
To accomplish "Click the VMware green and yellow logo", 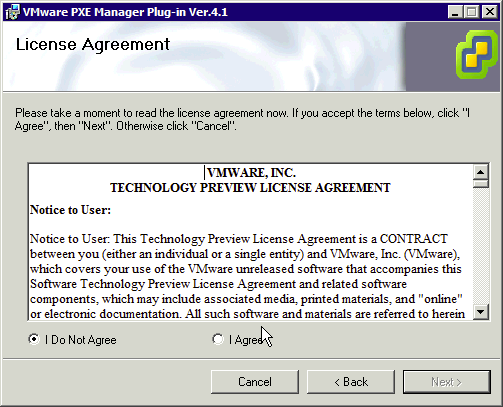I will tap(477, 55).
